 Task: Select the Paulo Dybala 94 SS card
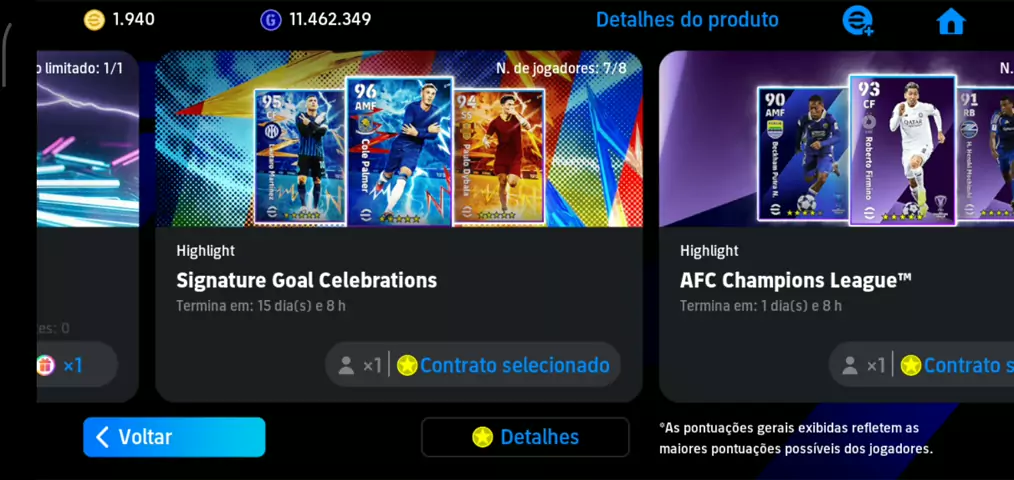(x=499, y=157)
